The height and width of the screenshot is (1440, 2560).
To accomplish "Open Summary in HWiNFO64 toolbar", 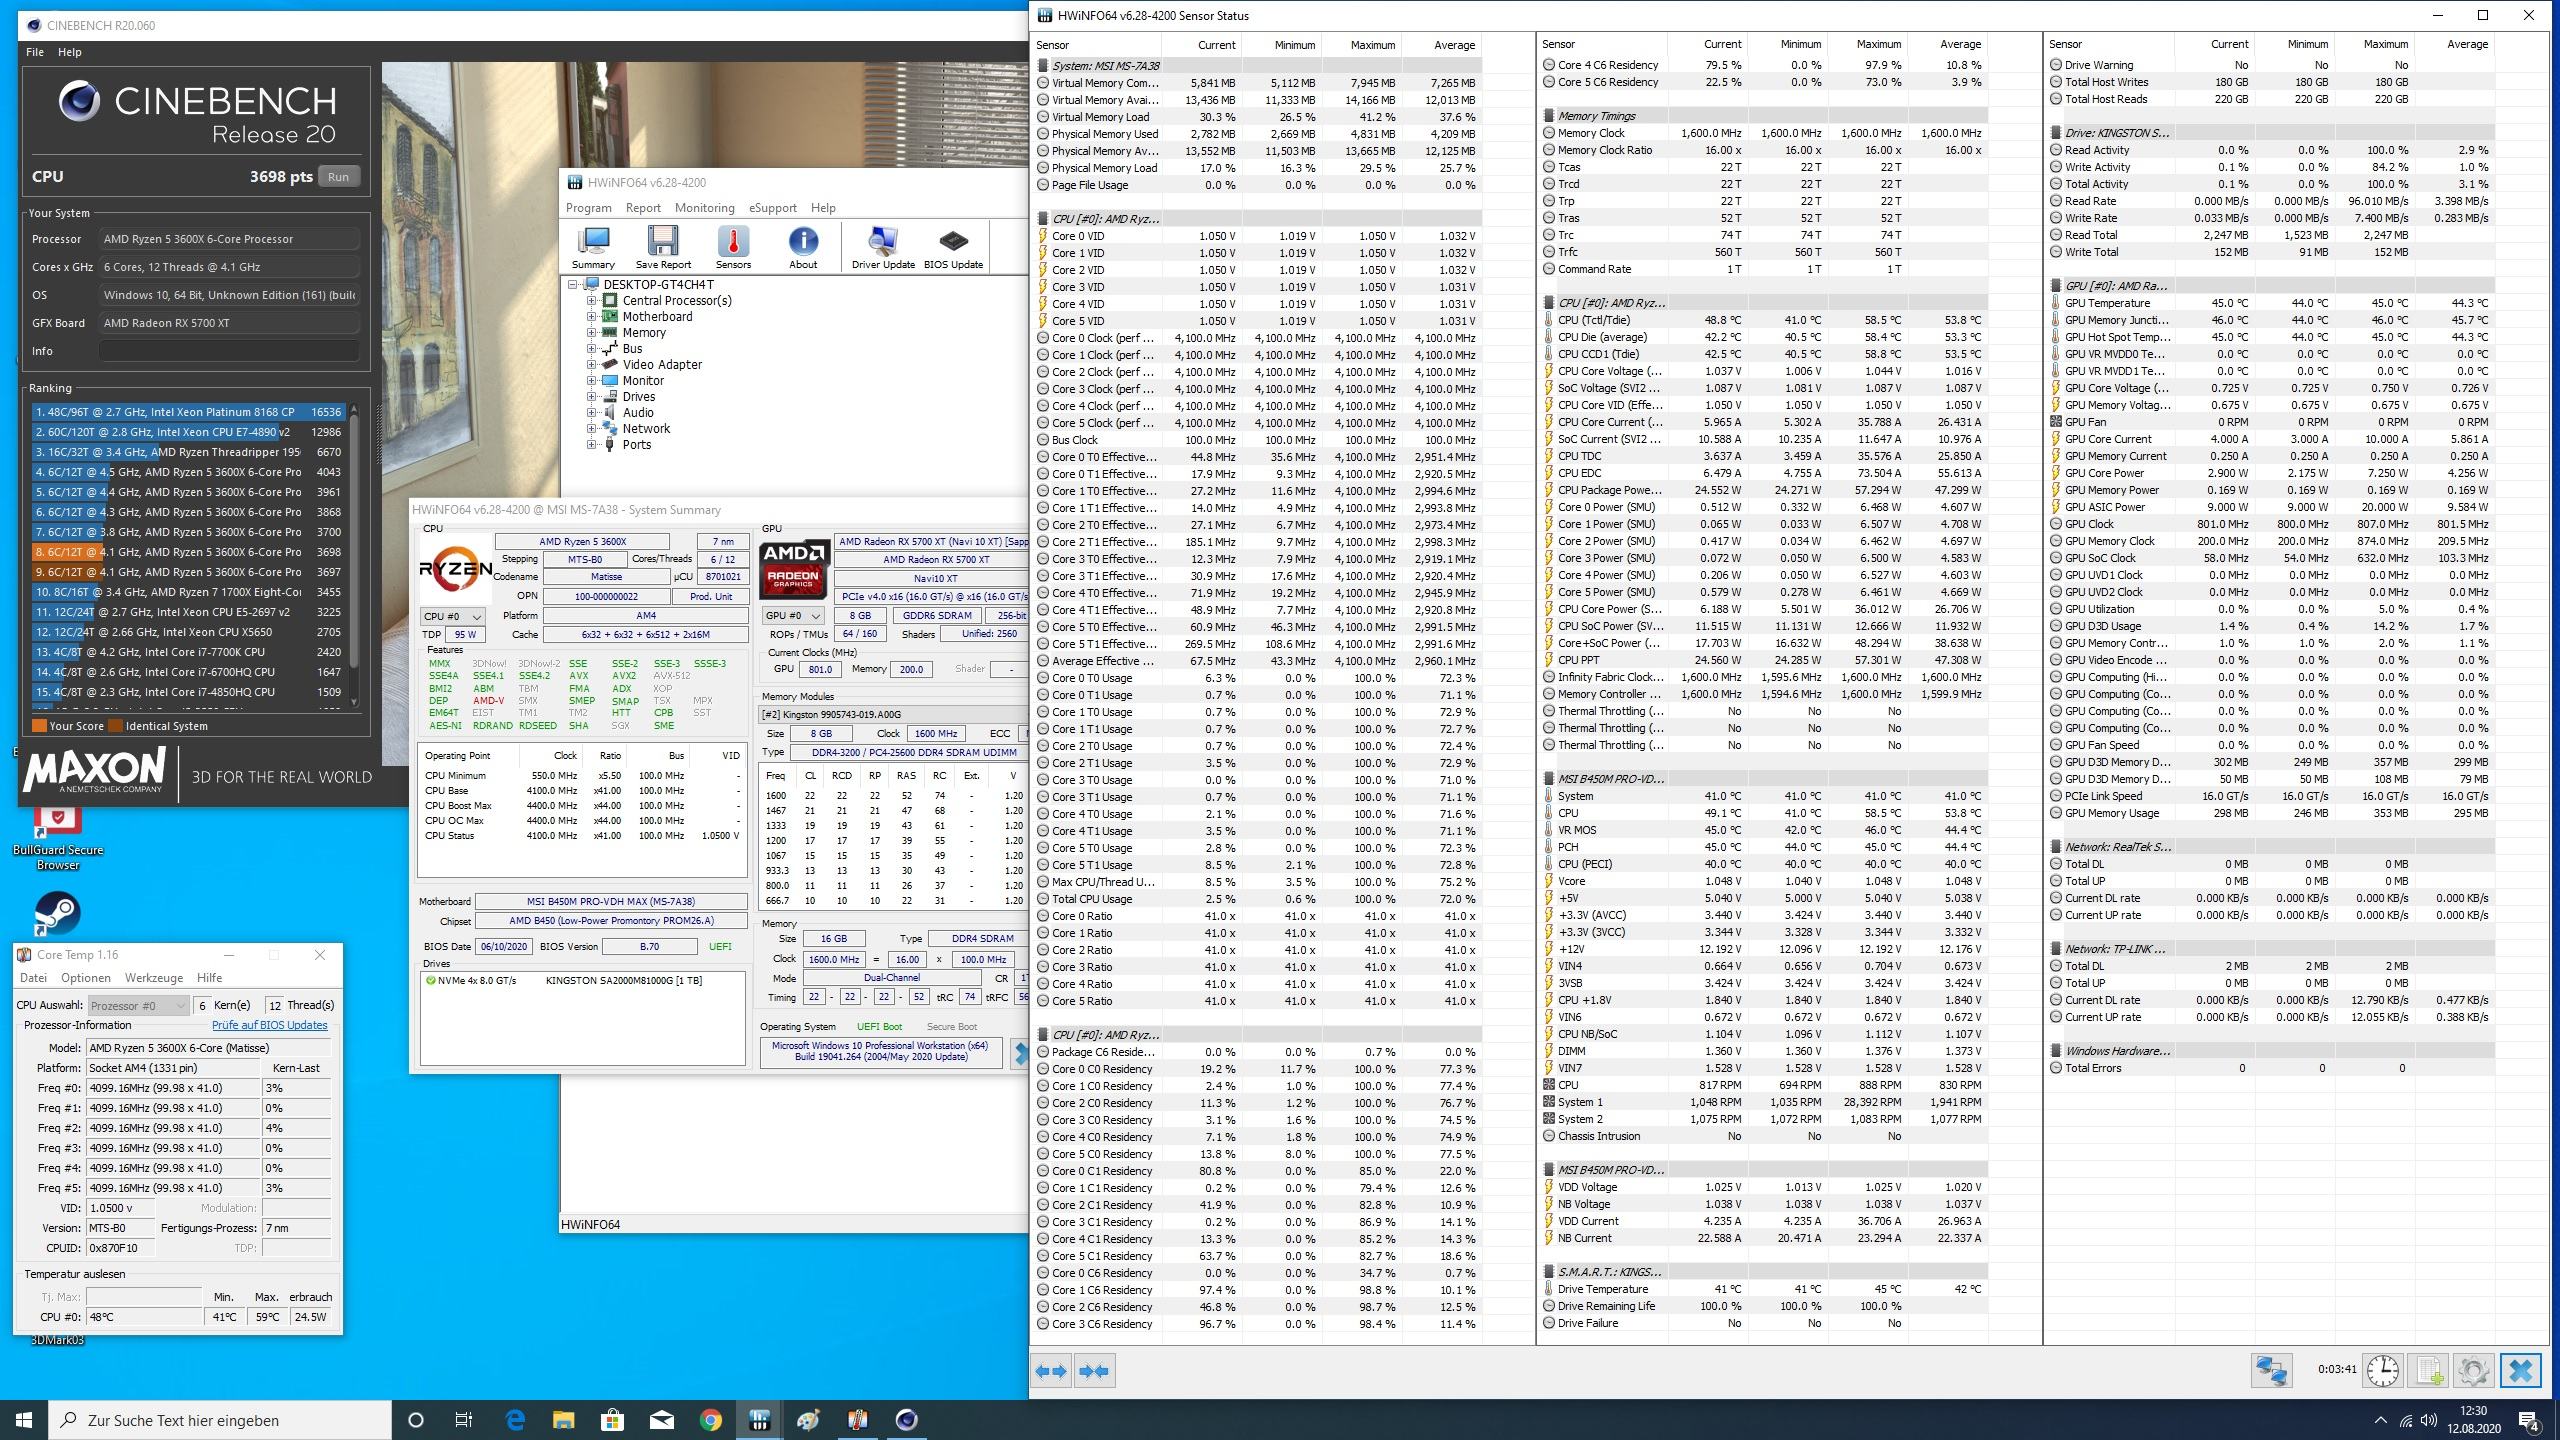I will point(593,247).
